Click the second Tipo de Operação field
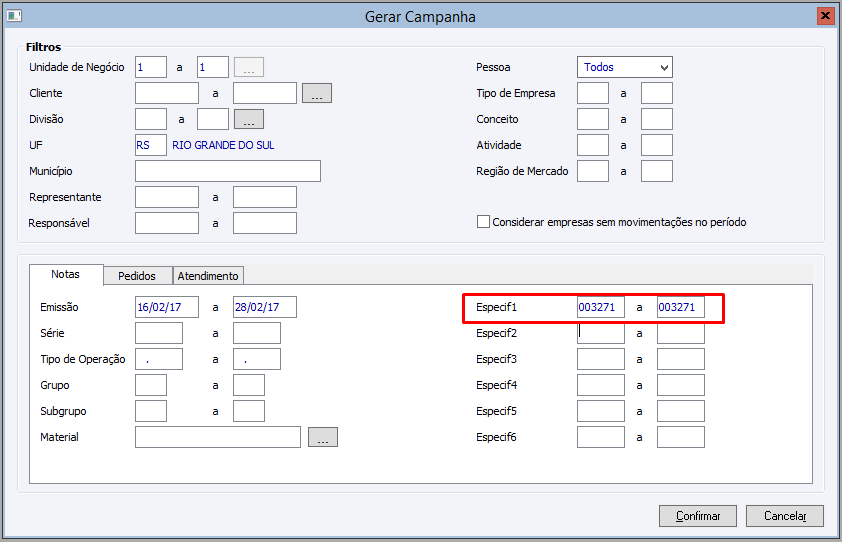 coord(257,359)
